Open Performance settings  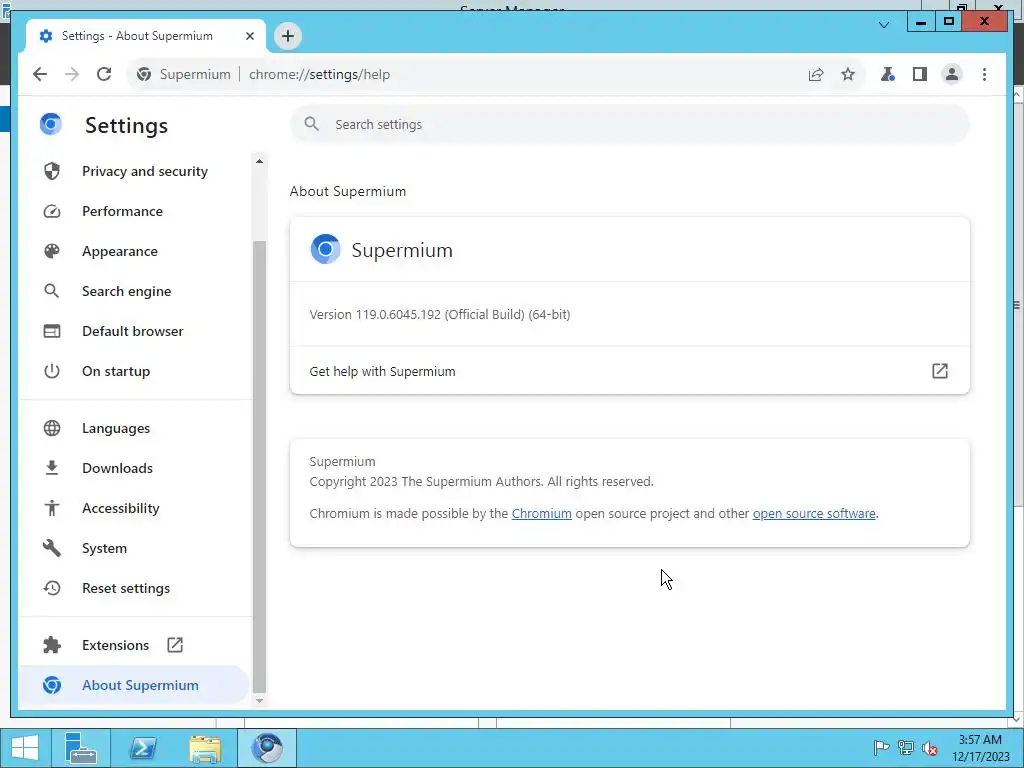[x=134, y=211]
